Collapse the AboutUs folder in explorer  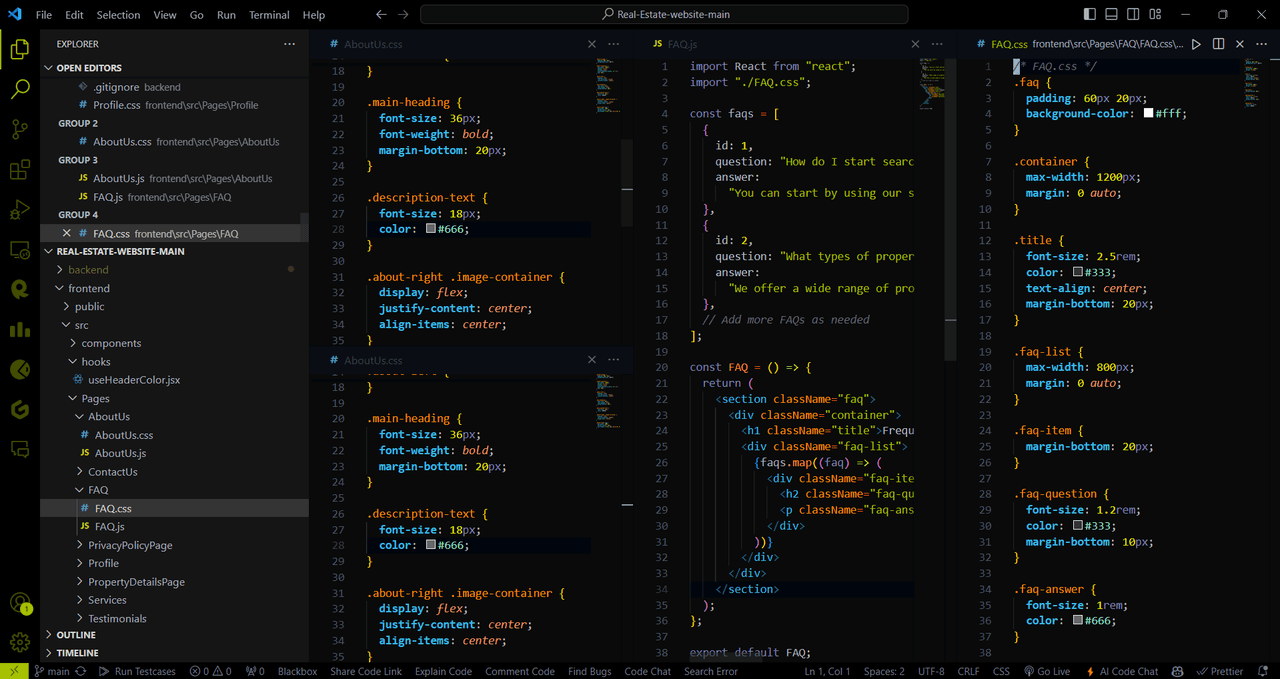pyautogui.click(x=108, y=417)
